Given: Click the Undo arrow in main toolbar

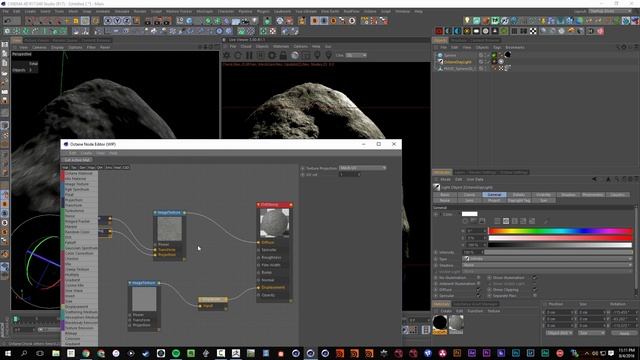Looking at the screenshot, I should coord(6,20).
